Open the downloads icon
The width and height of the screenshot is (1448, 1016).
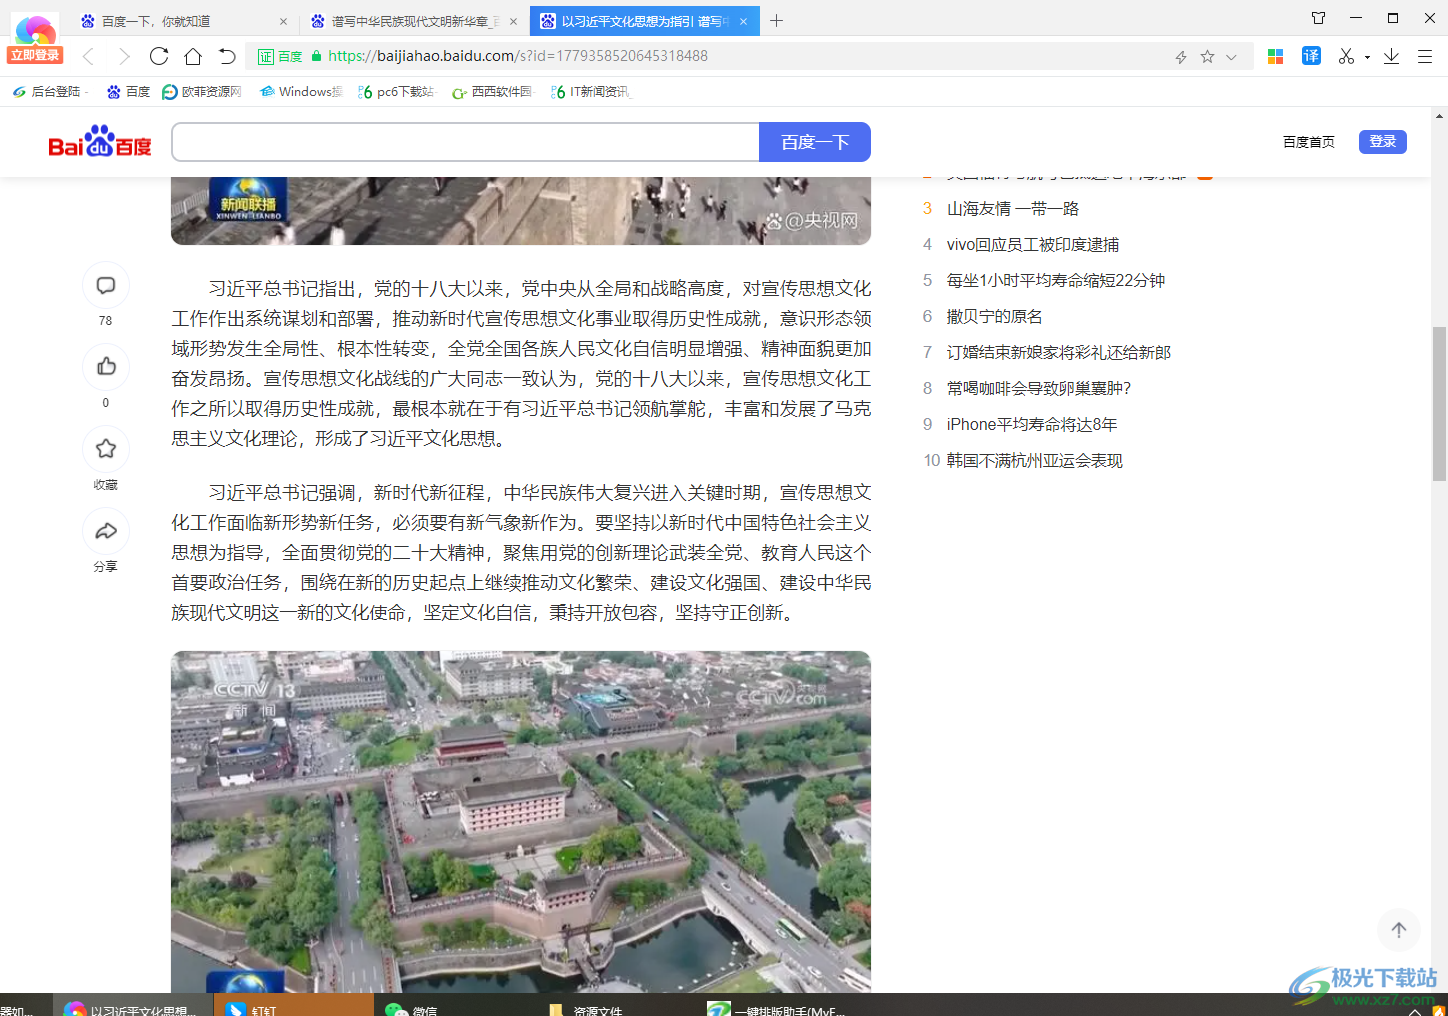click(1391, 57)
